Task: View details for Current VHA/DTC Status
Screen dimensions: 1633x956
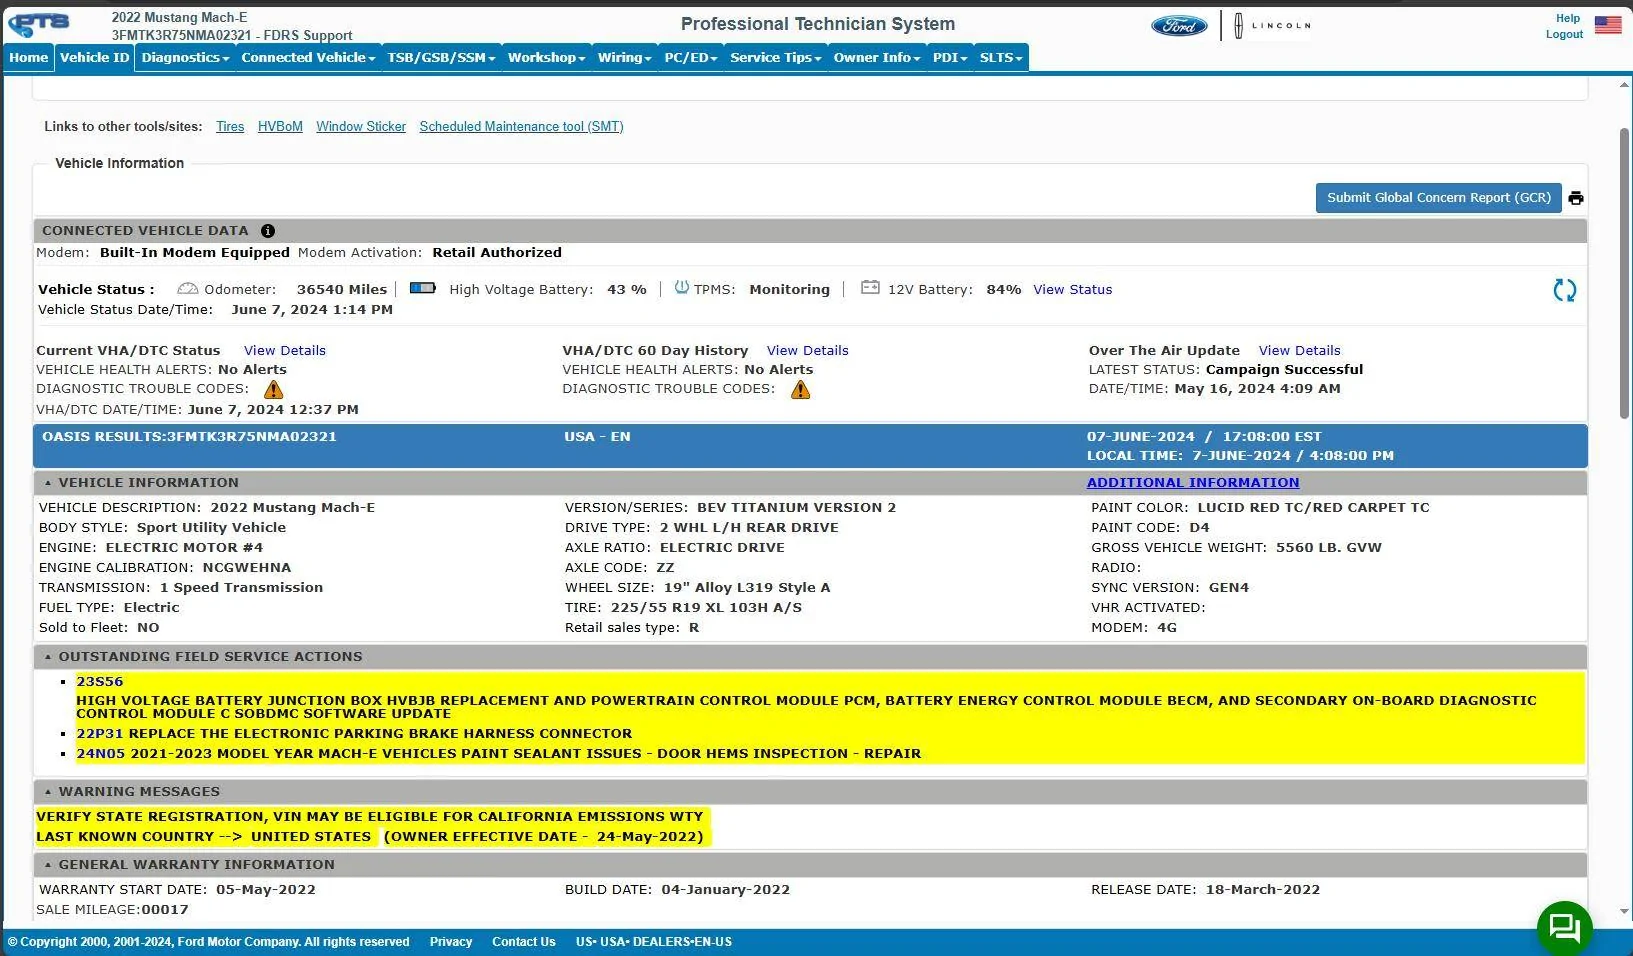Action: pos(285,351)
